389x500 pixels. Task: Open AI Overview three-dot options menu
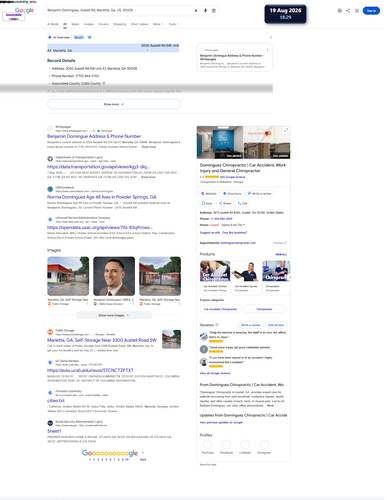(x=271, y=37)
